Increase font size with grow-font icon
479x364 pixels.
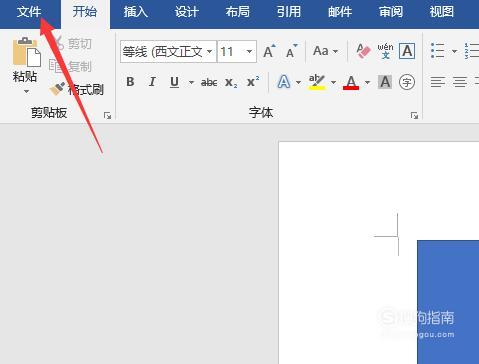coord(269,51)
